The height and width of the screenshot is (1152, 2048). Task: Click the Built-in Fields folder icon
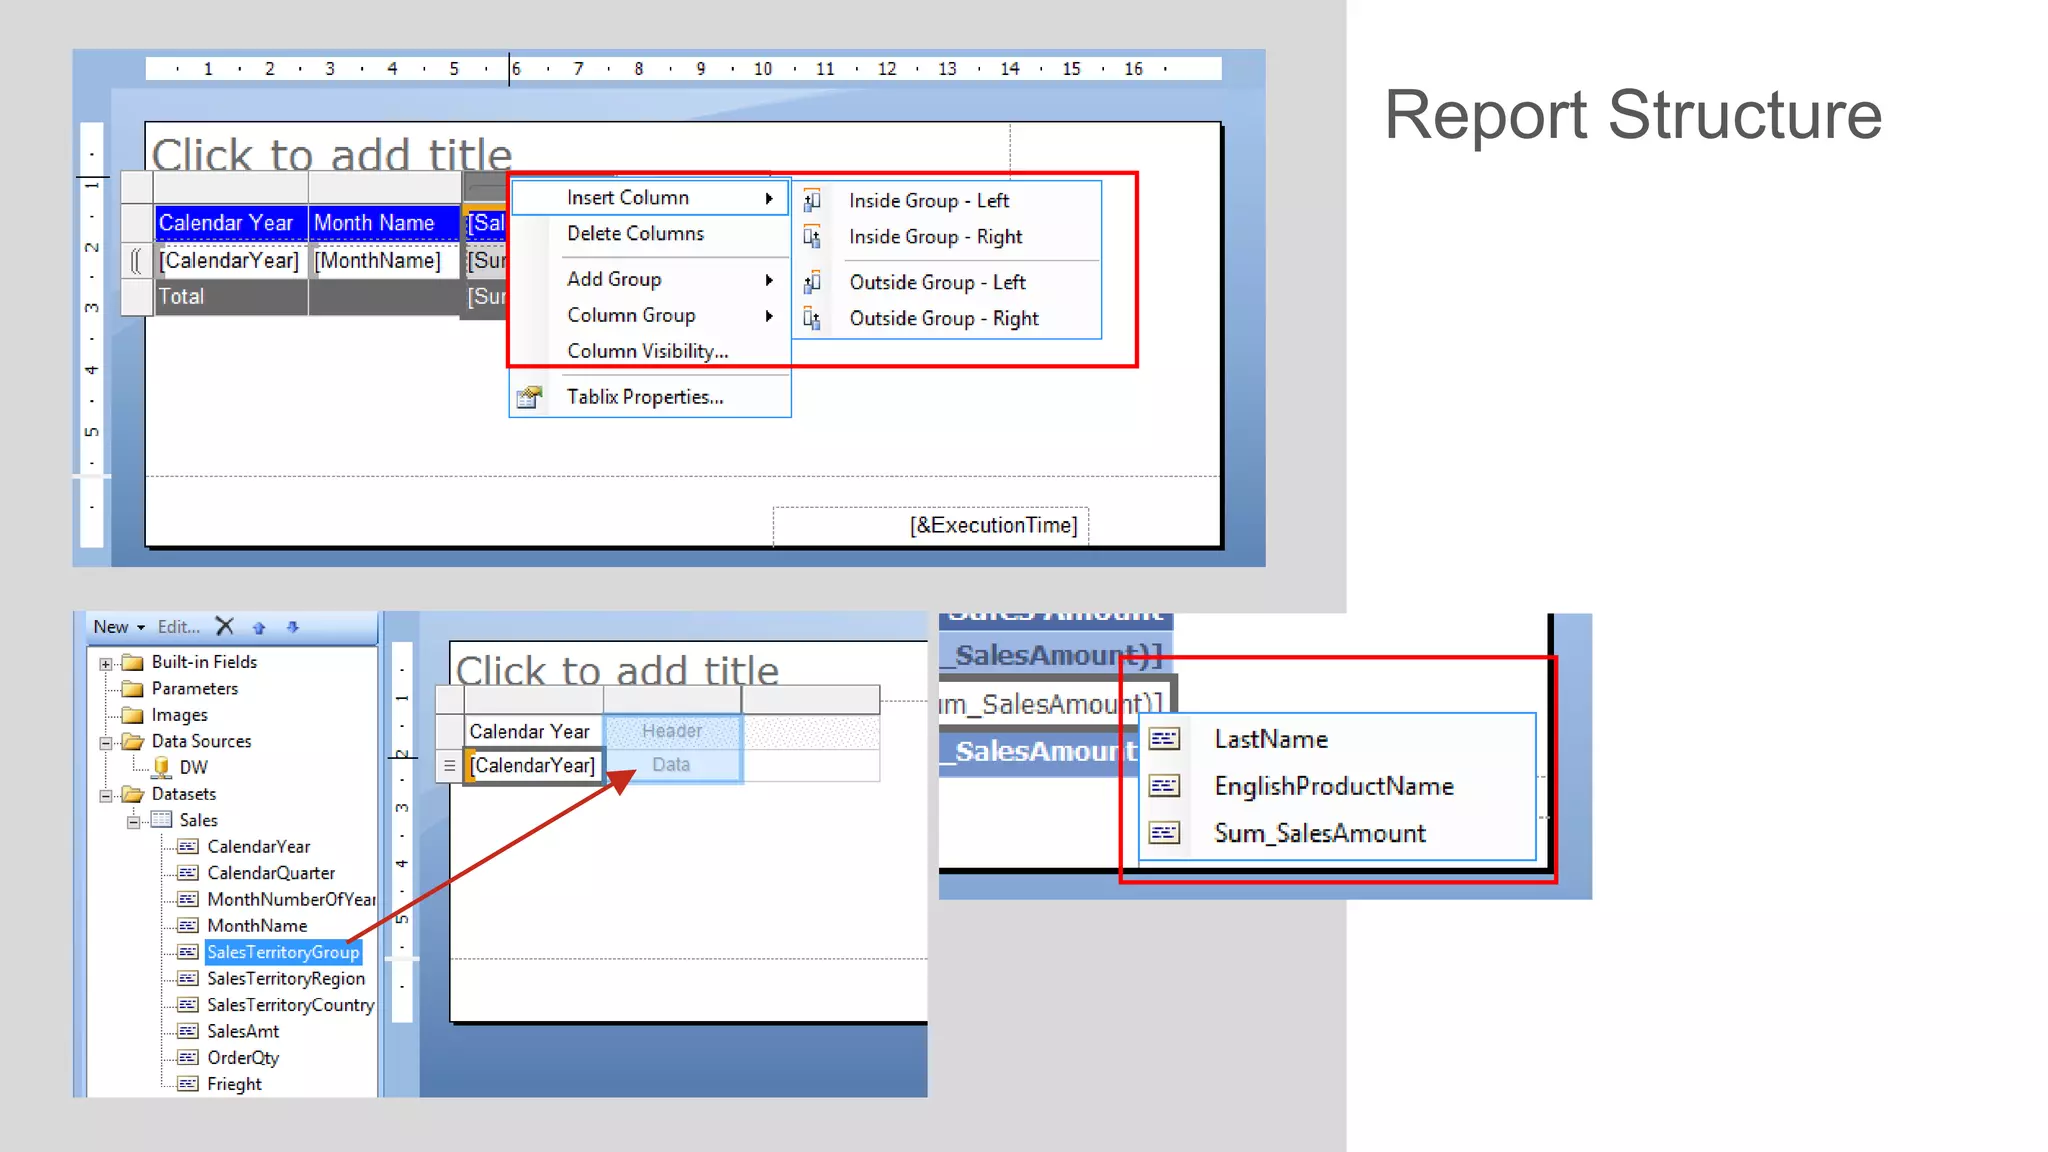pyautogui.click(x=133, y=662)
